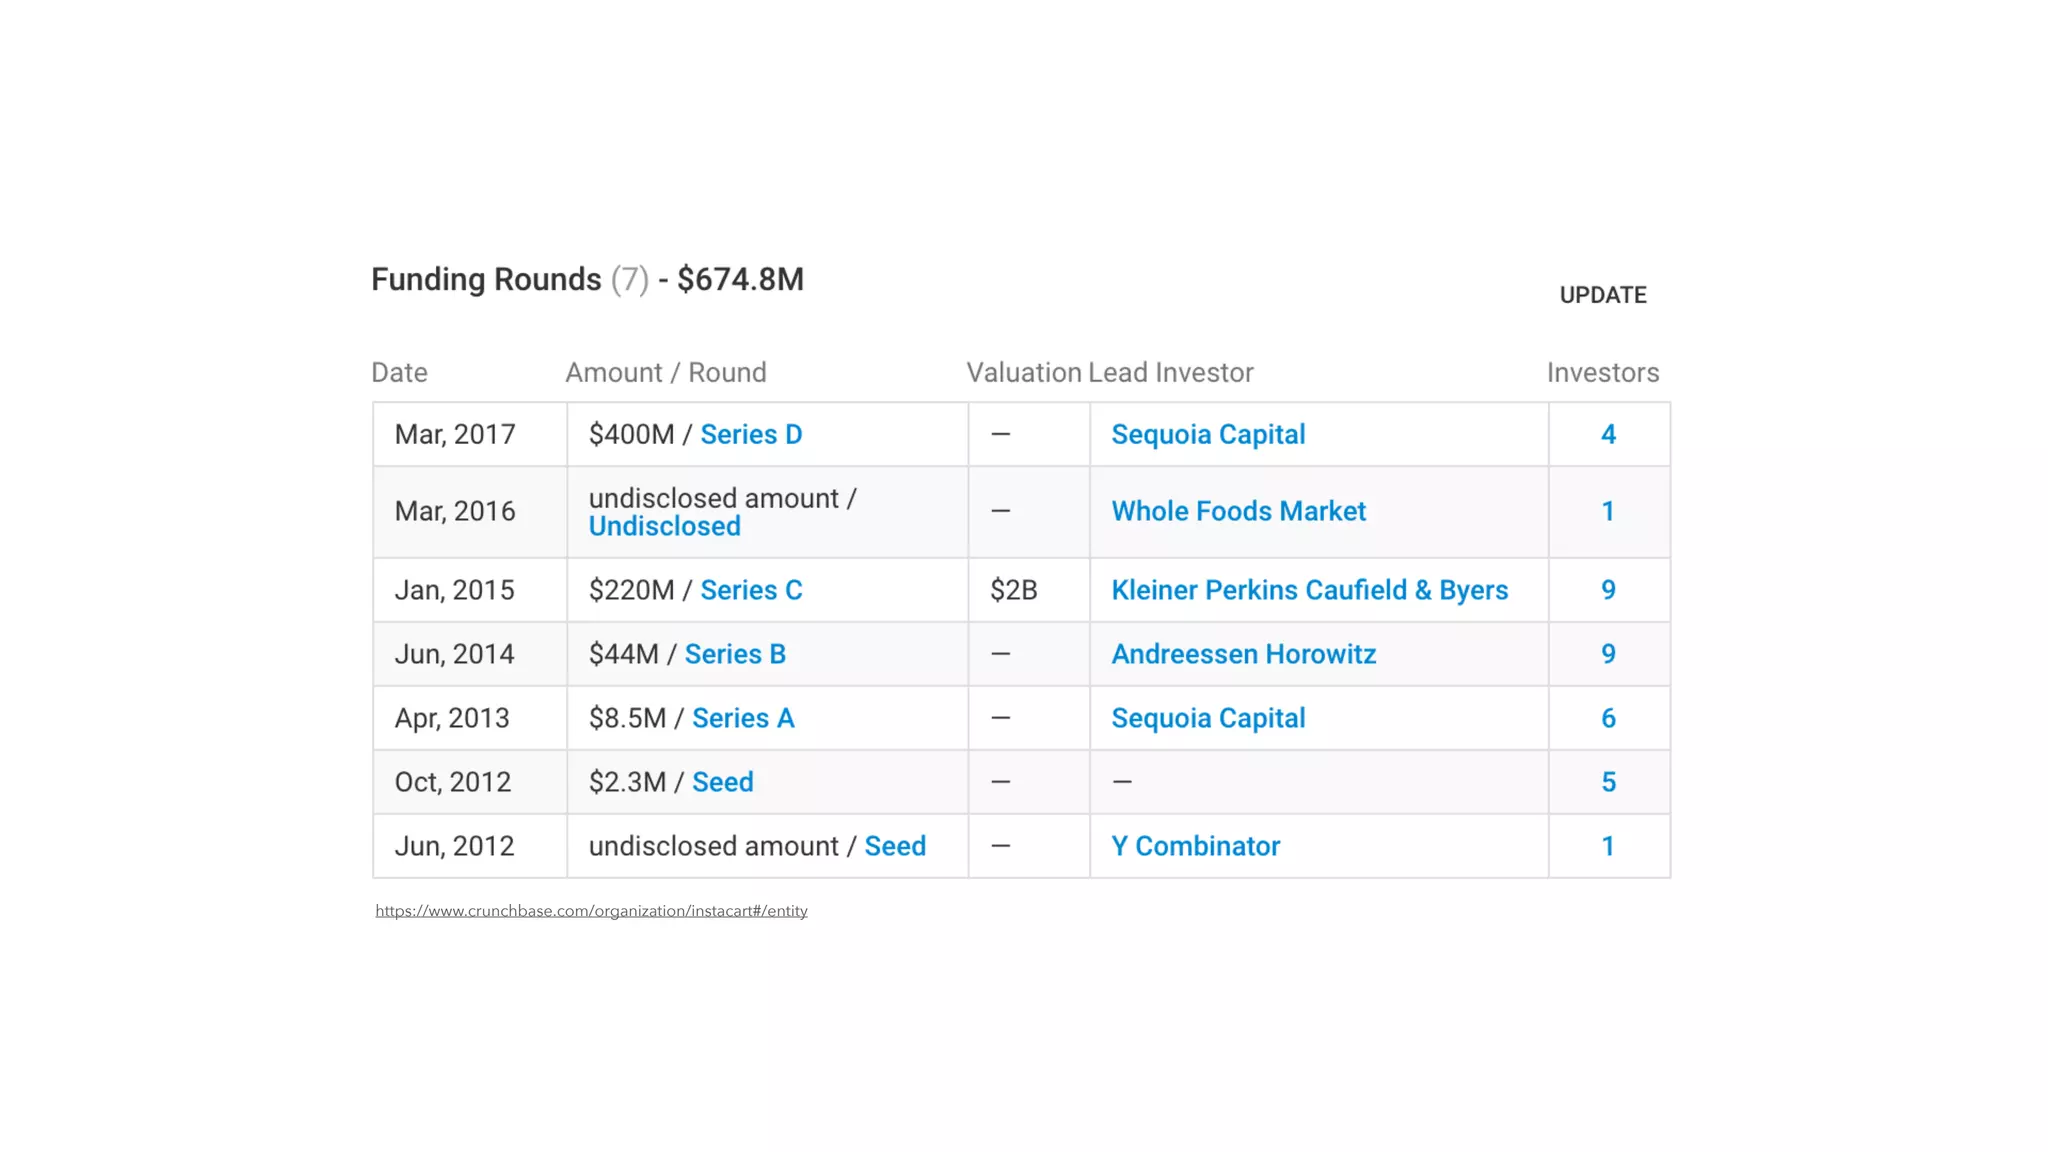Open Kleiner Perkins Caufield & Byers link
This screenshot has height=1152, width=2048.
click(x=1308, y=590)
